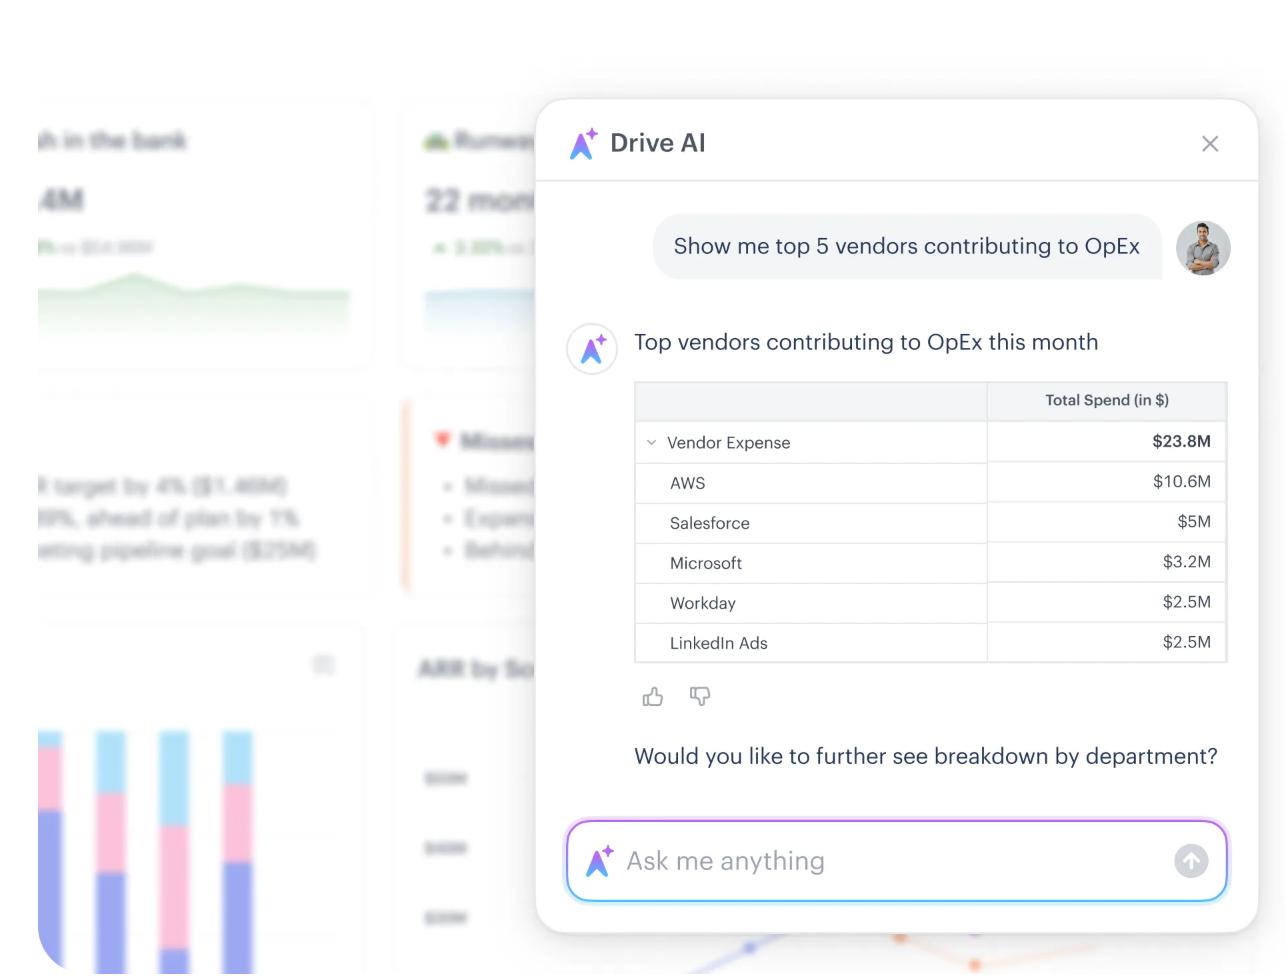Collapse the Vendor Expense row
The image size is (1286, 980).
coord(651,442)
